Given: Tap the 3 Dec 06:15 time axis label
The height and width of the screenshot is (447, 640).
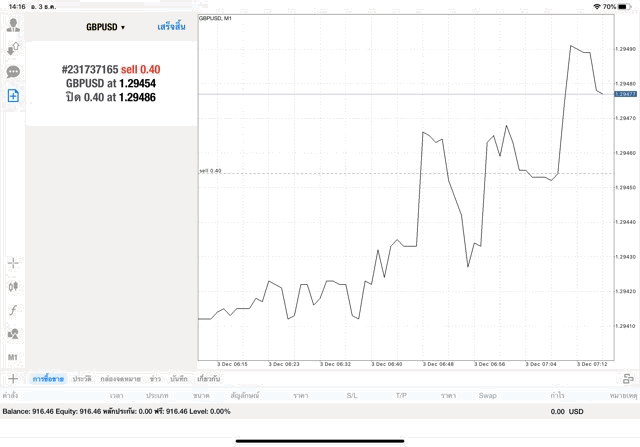Looking at the screenshot, I should click(x=232, y=364).
